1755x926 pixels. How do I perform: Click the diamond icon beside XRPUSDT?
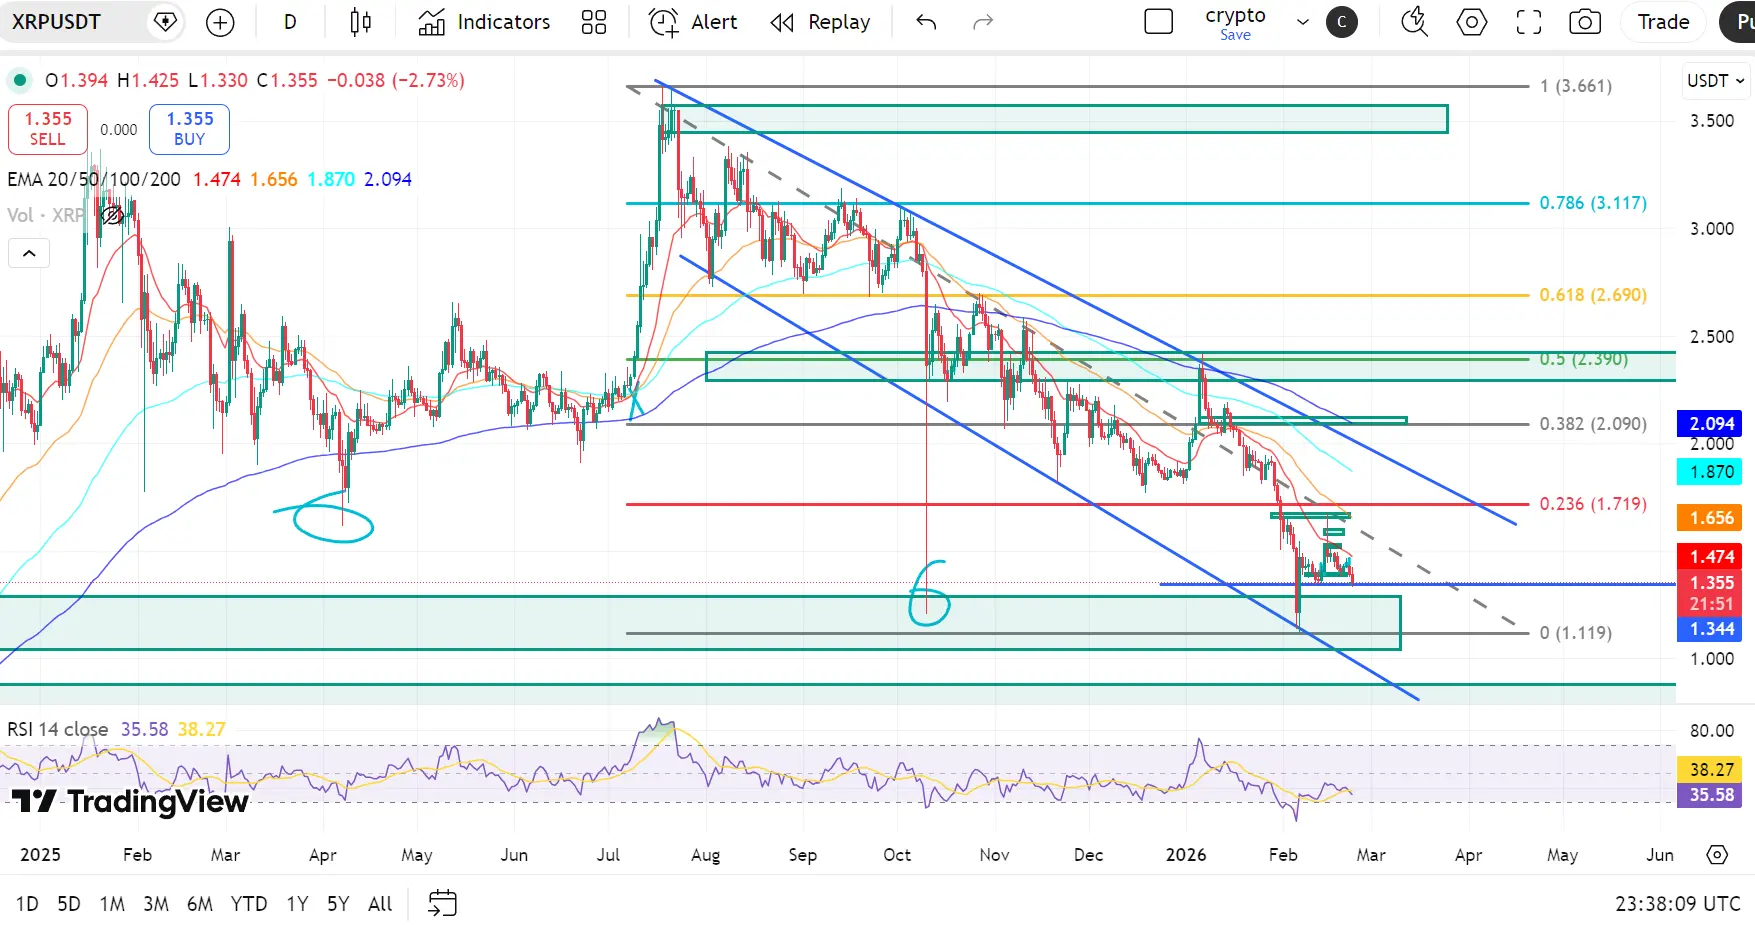(x=165, y=22)
